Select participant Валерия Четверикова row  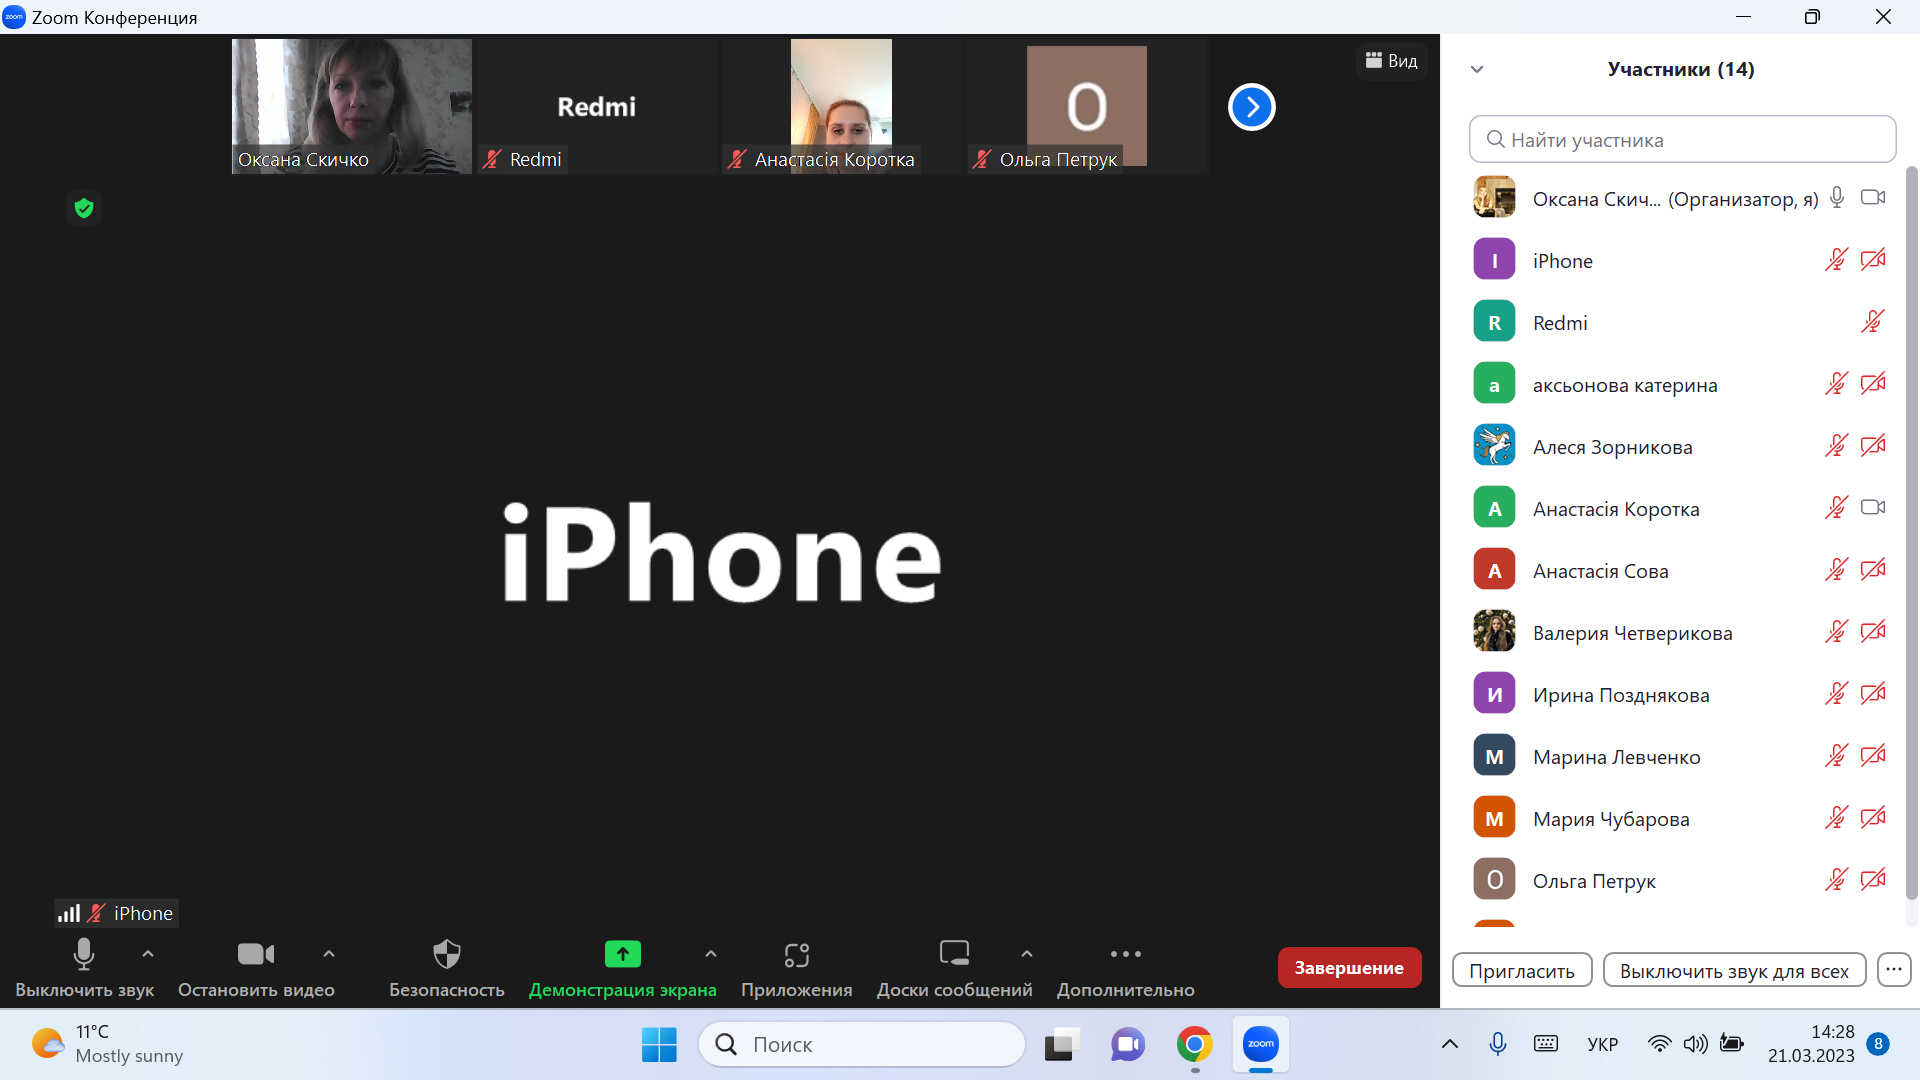(x=1682, y=632)
